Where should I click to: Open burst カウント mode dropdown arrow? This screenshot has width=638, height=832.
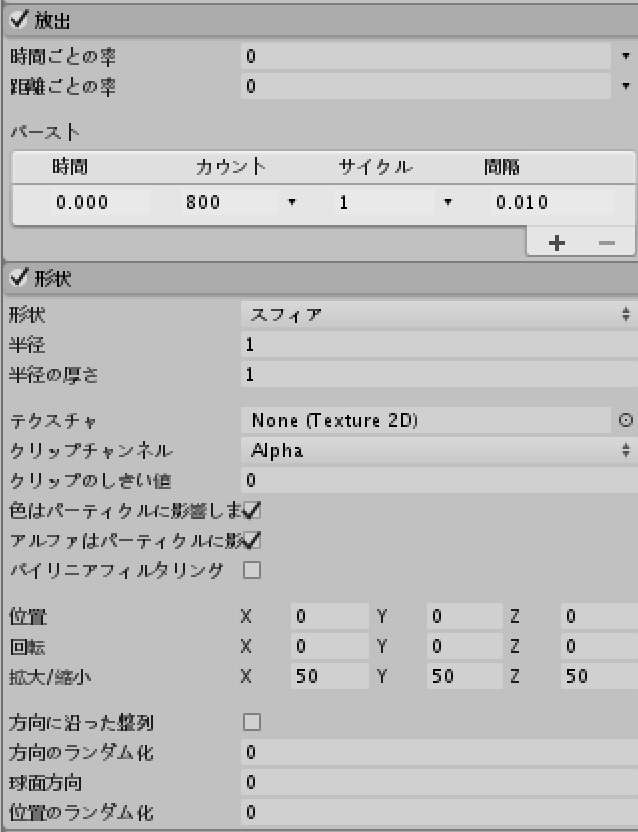click(x=292, y=203)
